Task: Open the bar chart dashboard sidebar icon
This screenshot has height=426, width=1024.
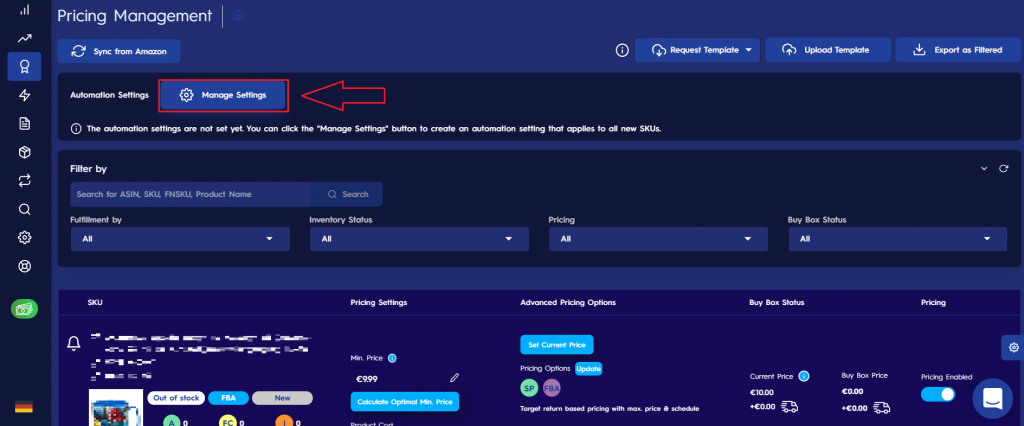Action: click(x=25, y=10)
